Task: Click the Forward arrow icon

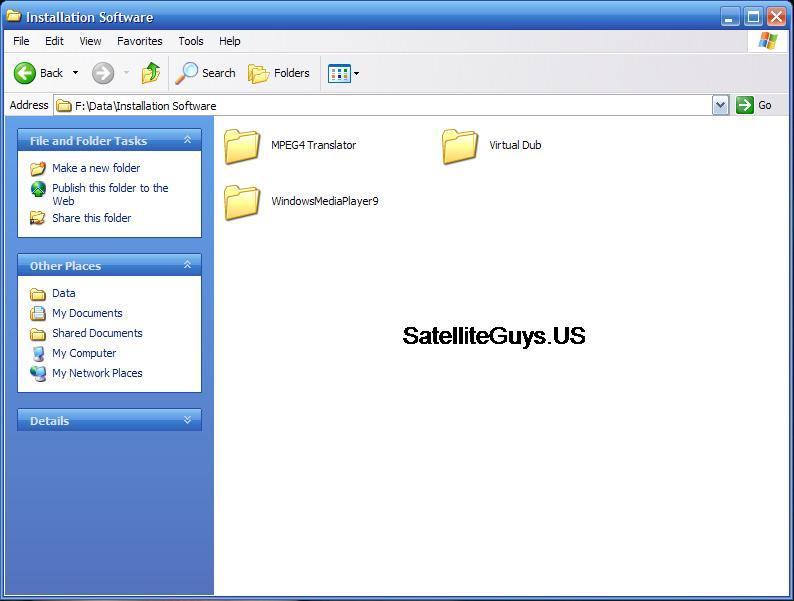Action: pos(103,73)
